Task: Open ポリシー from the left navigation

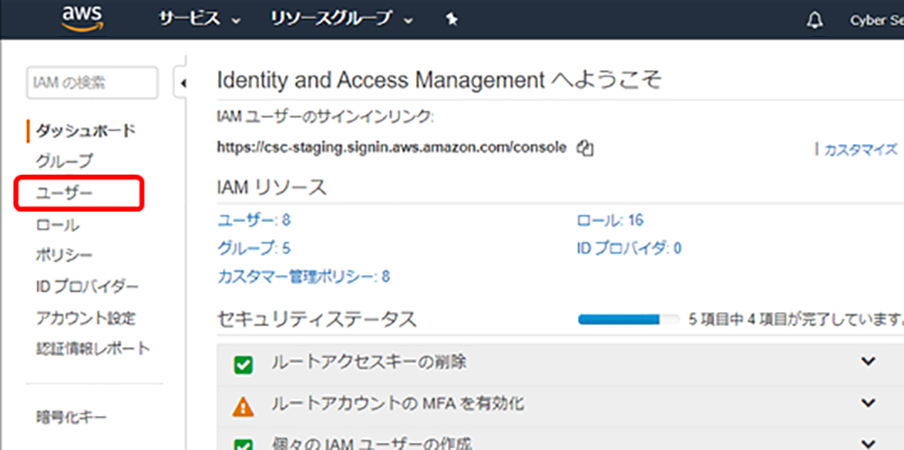Action: tap(65, 255)
